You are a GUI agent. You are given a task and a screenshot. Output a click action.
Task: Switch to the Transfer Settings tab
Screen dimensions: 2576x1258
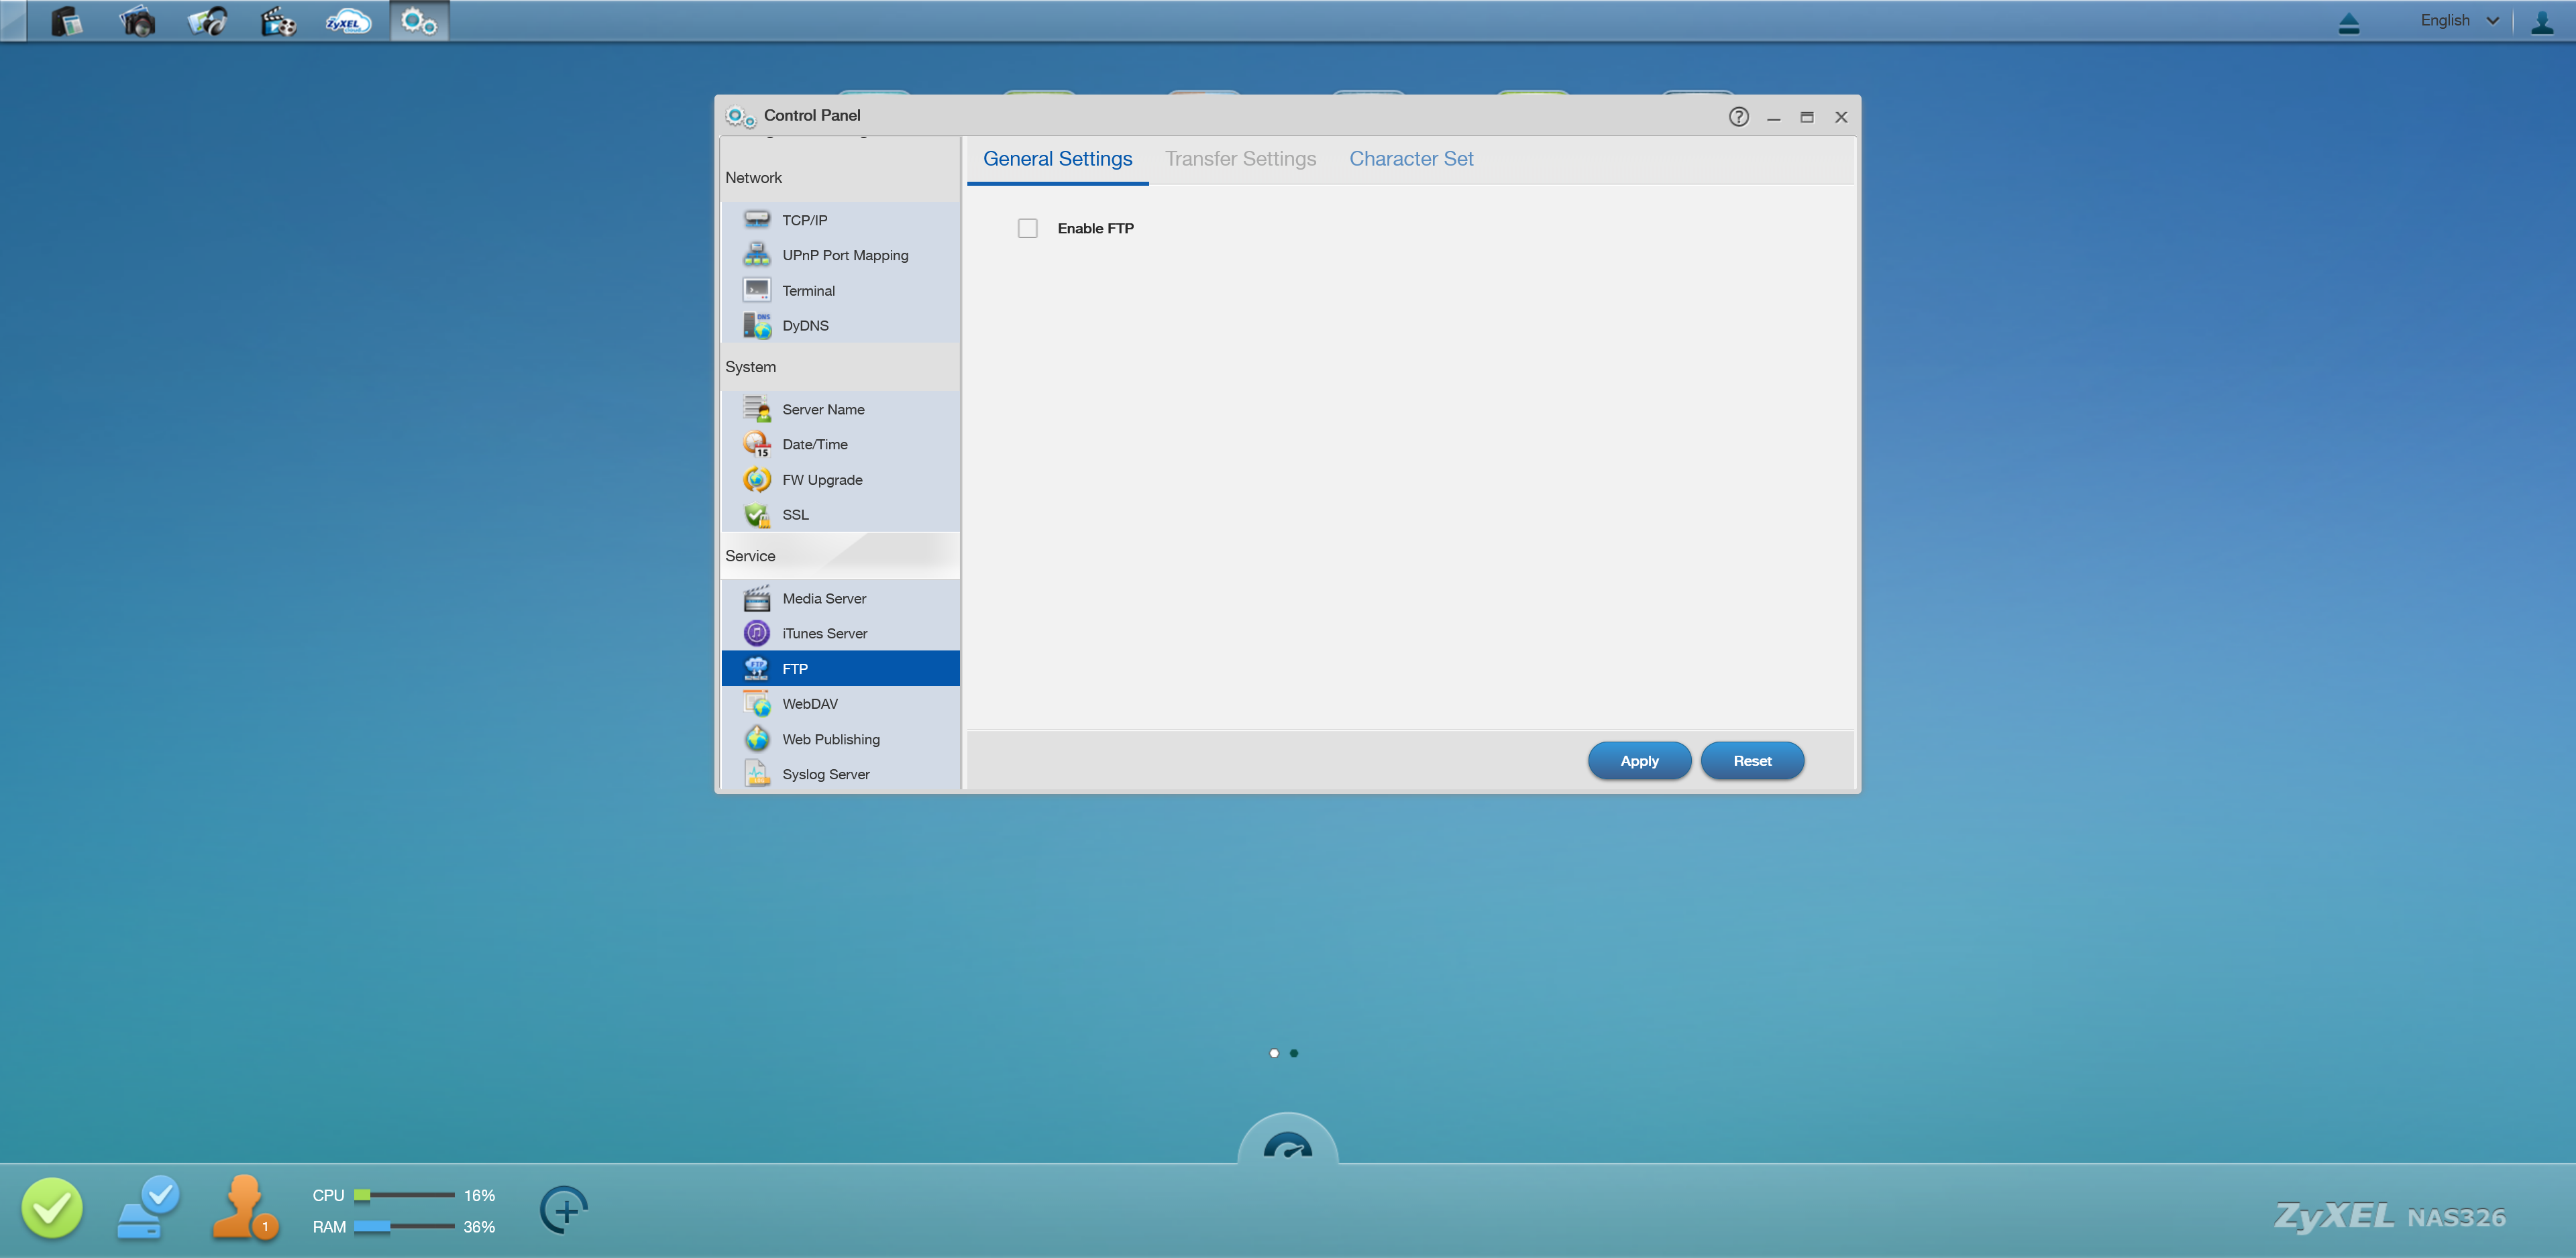pos(1240,159)
